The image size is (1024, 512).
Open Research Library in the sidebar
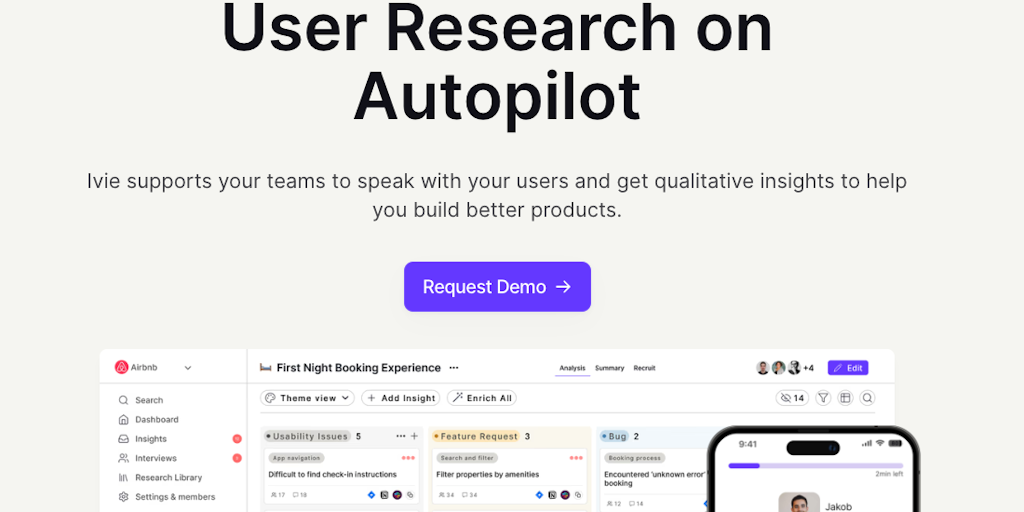[x=160, y=477]
